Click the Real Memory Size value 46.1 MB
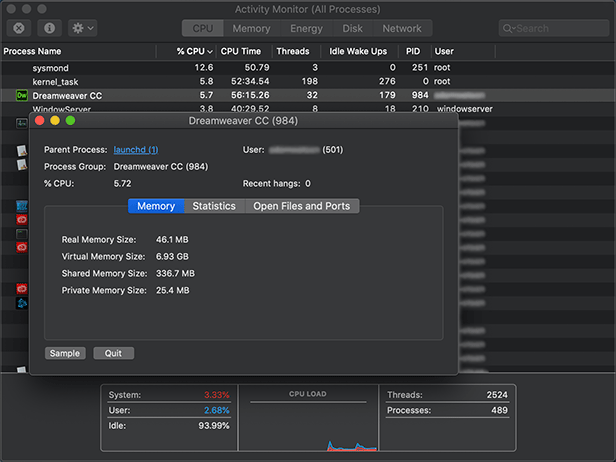616x462 pixels. point(172,240)
